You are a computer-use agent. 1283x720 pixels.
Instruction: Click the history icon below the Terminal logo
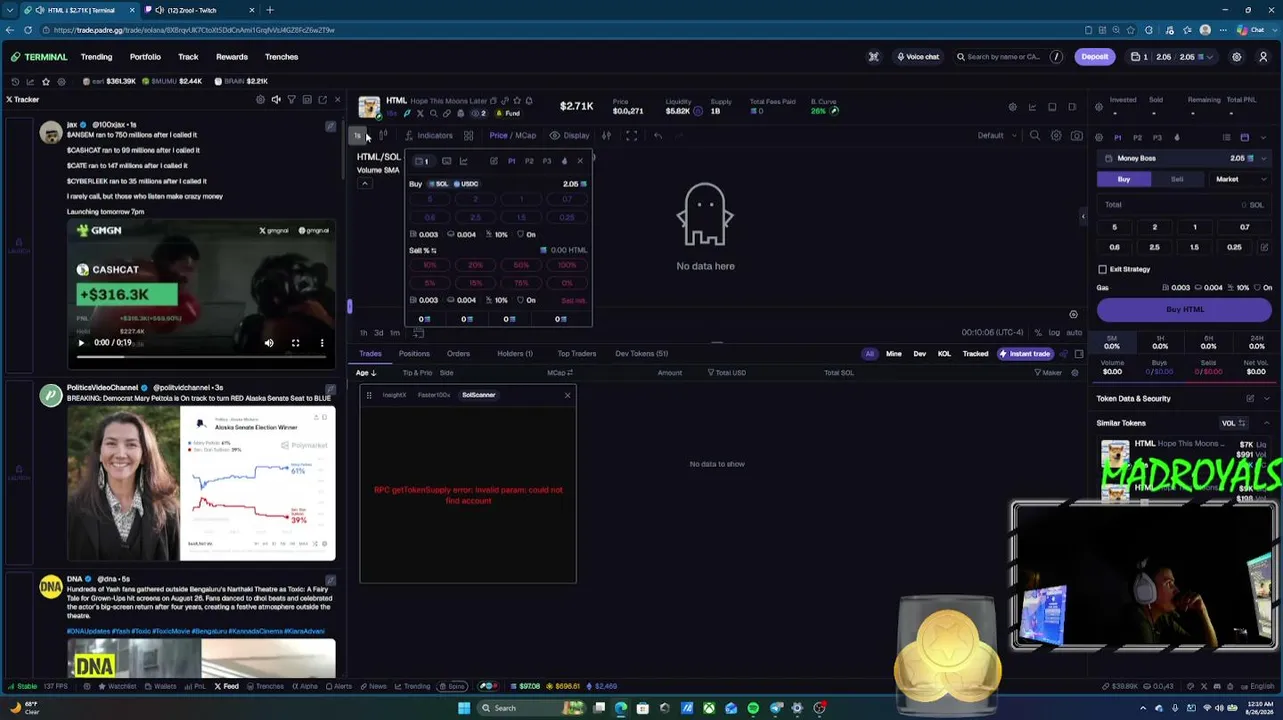(14, 81)
